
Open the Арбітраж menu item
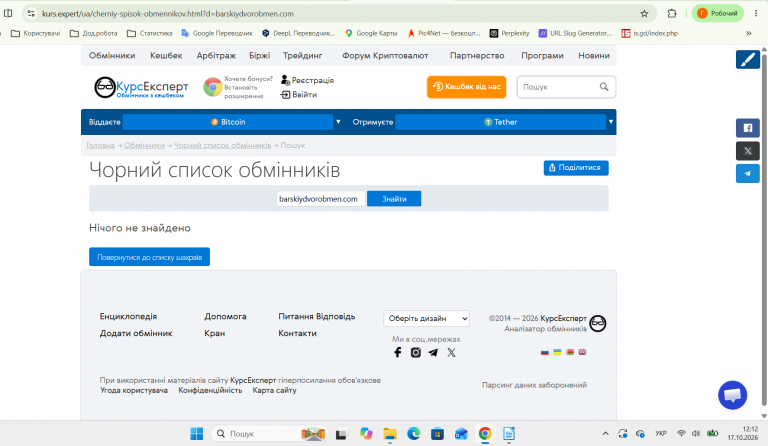(x=216, y=55)
